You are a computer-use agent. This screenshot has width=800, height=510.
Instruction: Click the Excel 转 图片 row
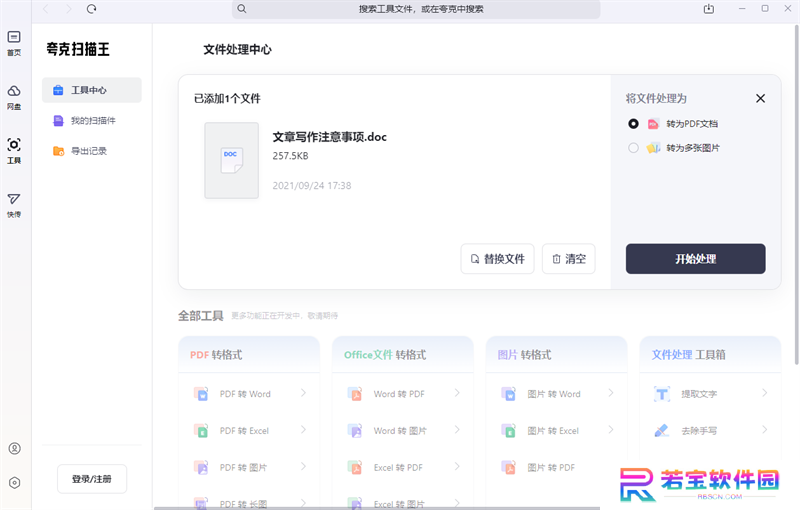[x=403, y=503]
